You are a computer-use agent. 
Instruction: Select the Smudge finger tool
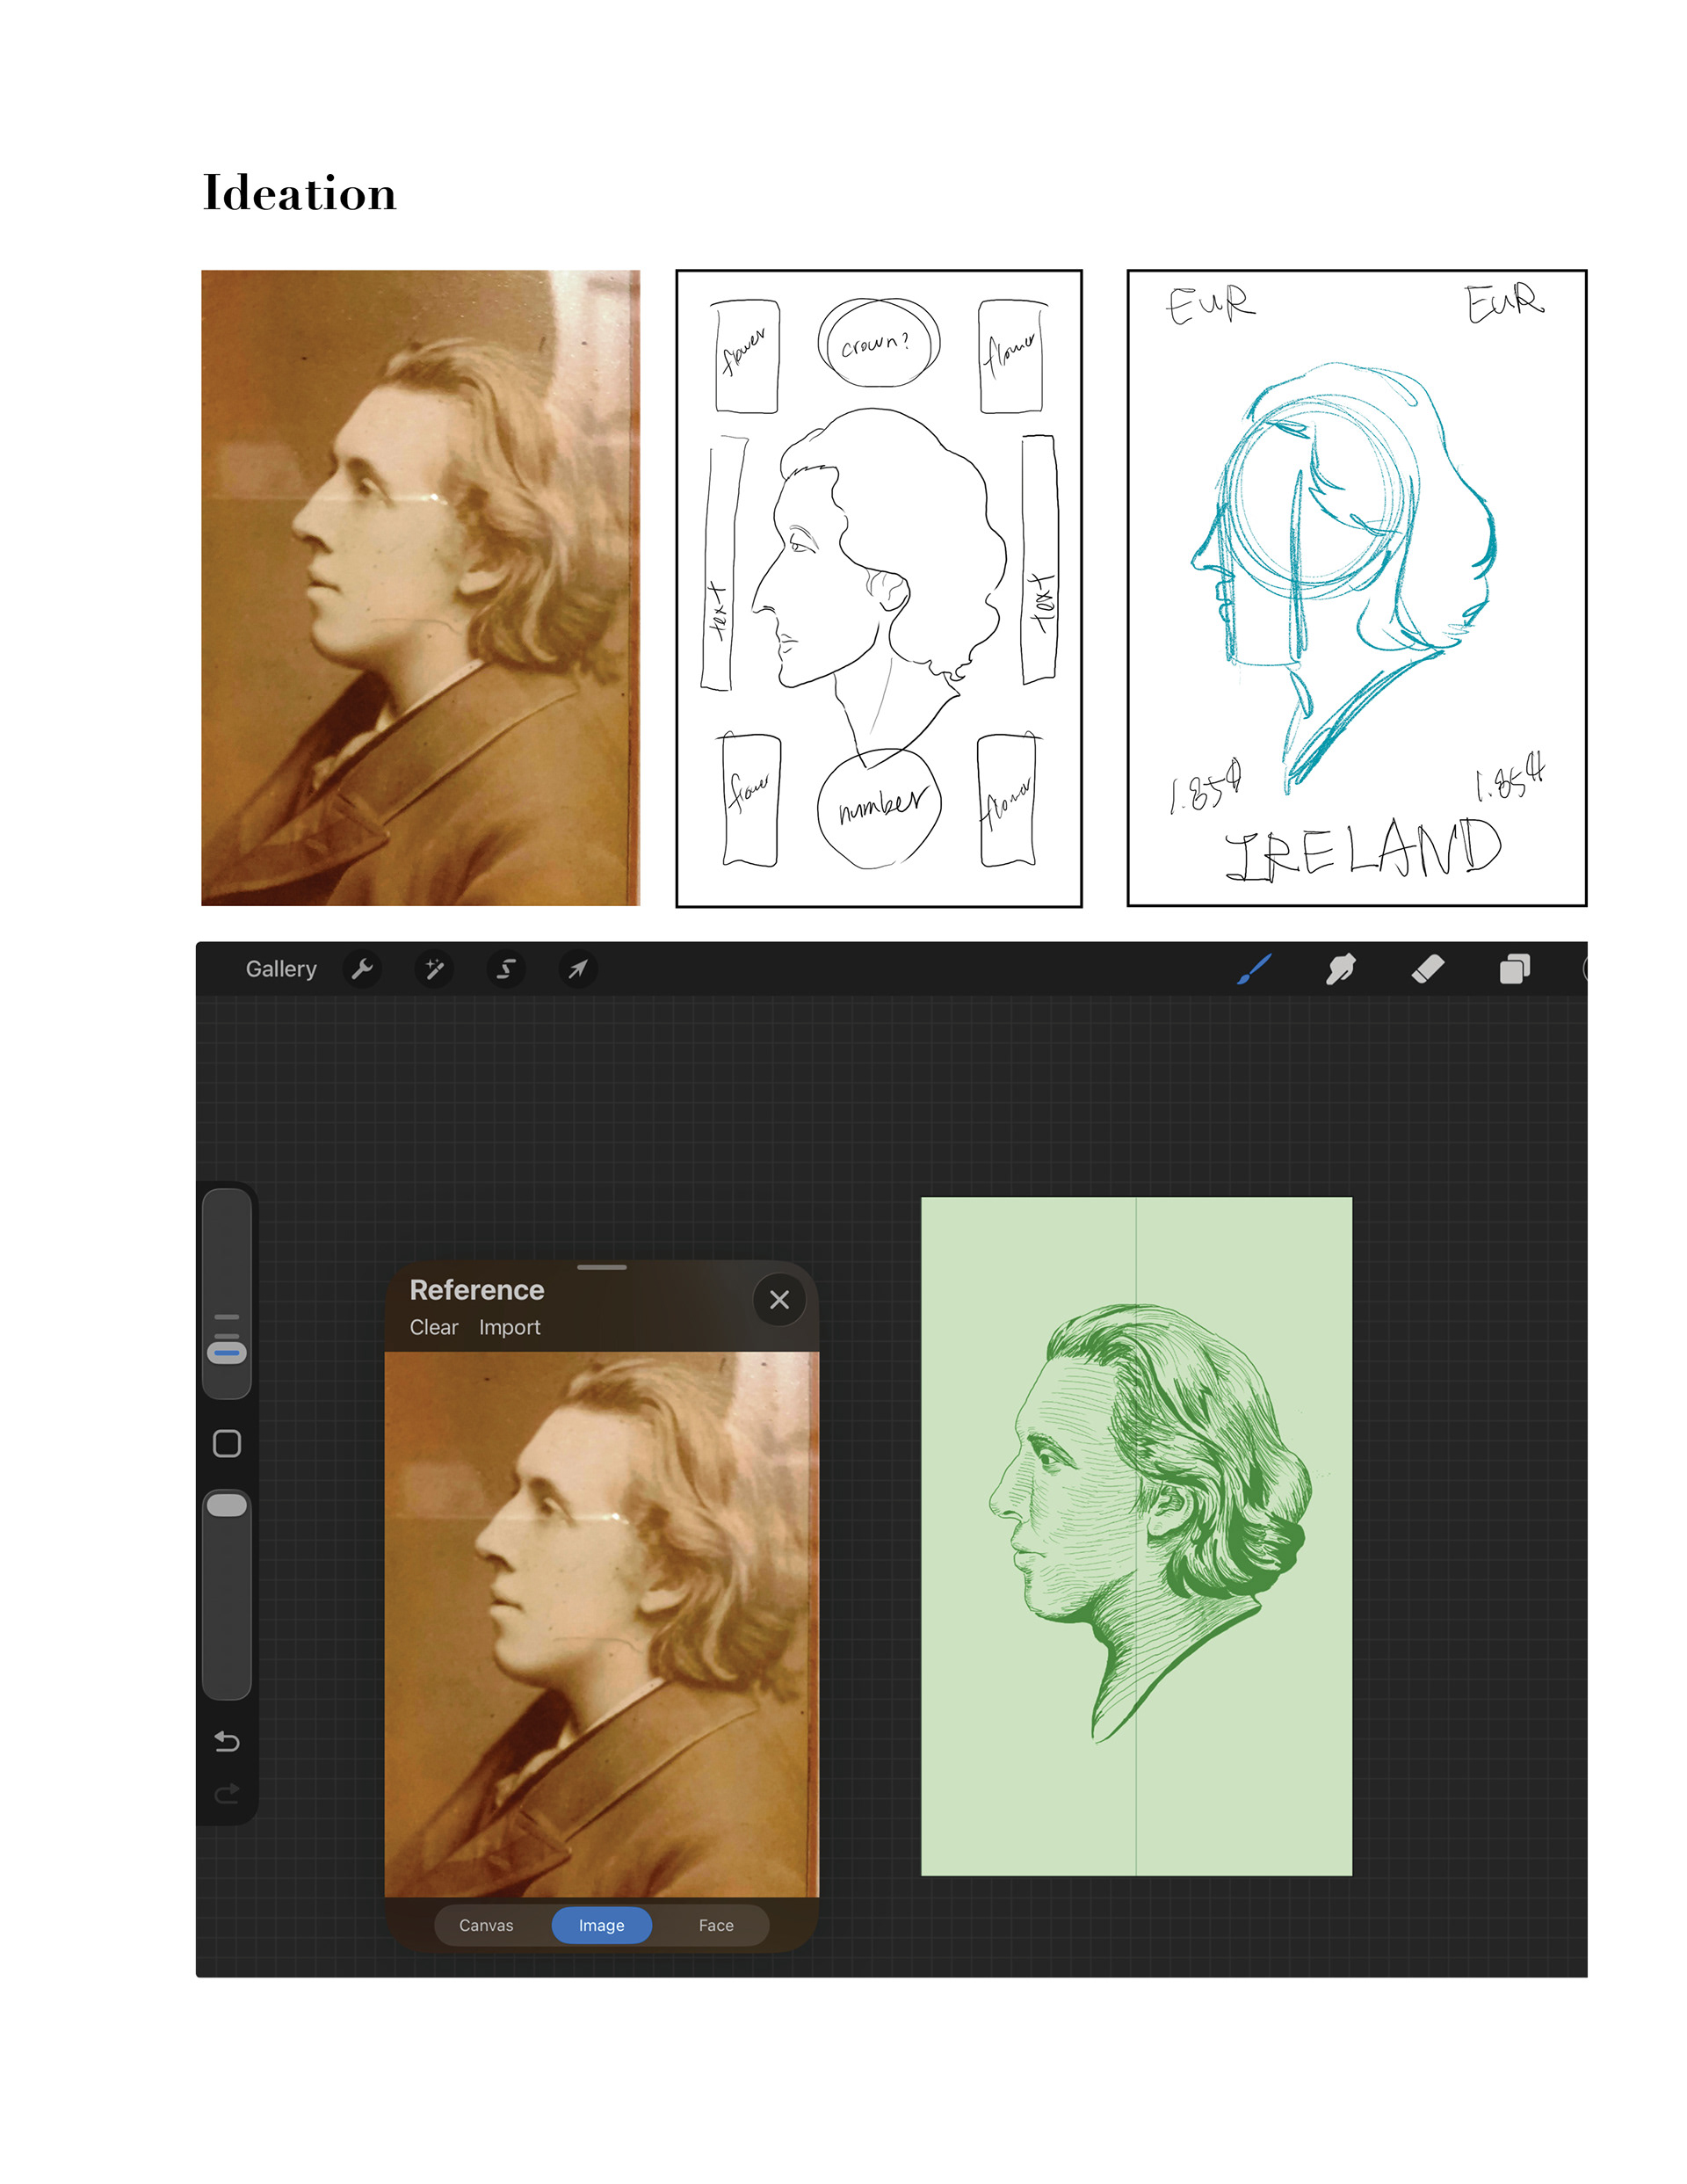(x=1340, y=968)
